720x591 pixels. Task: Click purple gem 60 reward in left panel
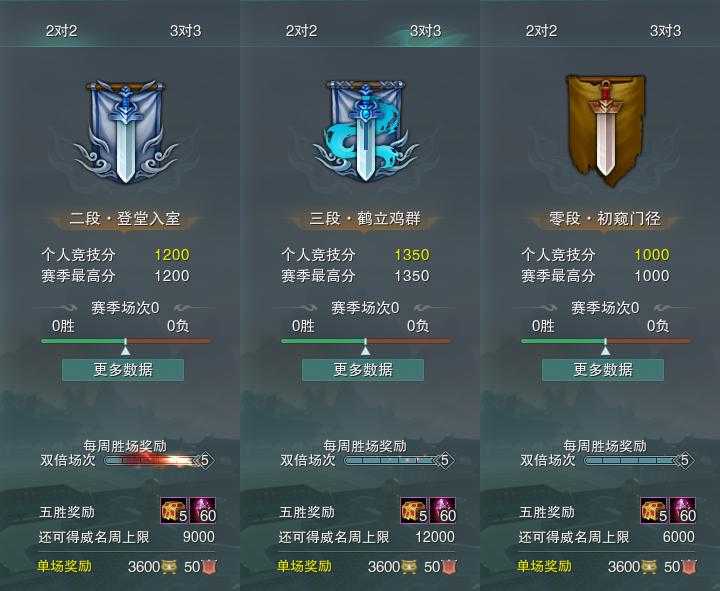point(203,510)
